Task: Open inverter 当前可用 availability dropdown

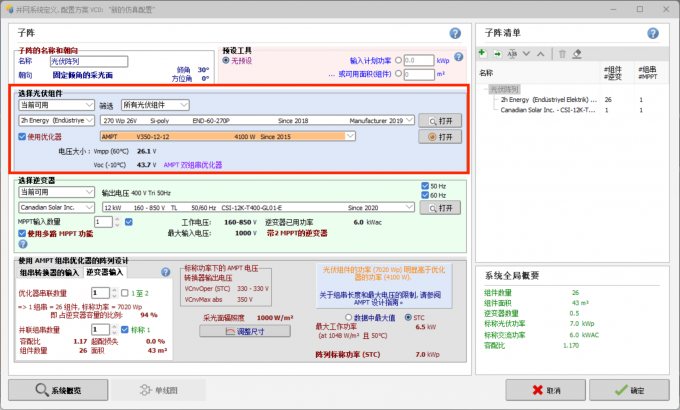Action: [x=56, y=192]
